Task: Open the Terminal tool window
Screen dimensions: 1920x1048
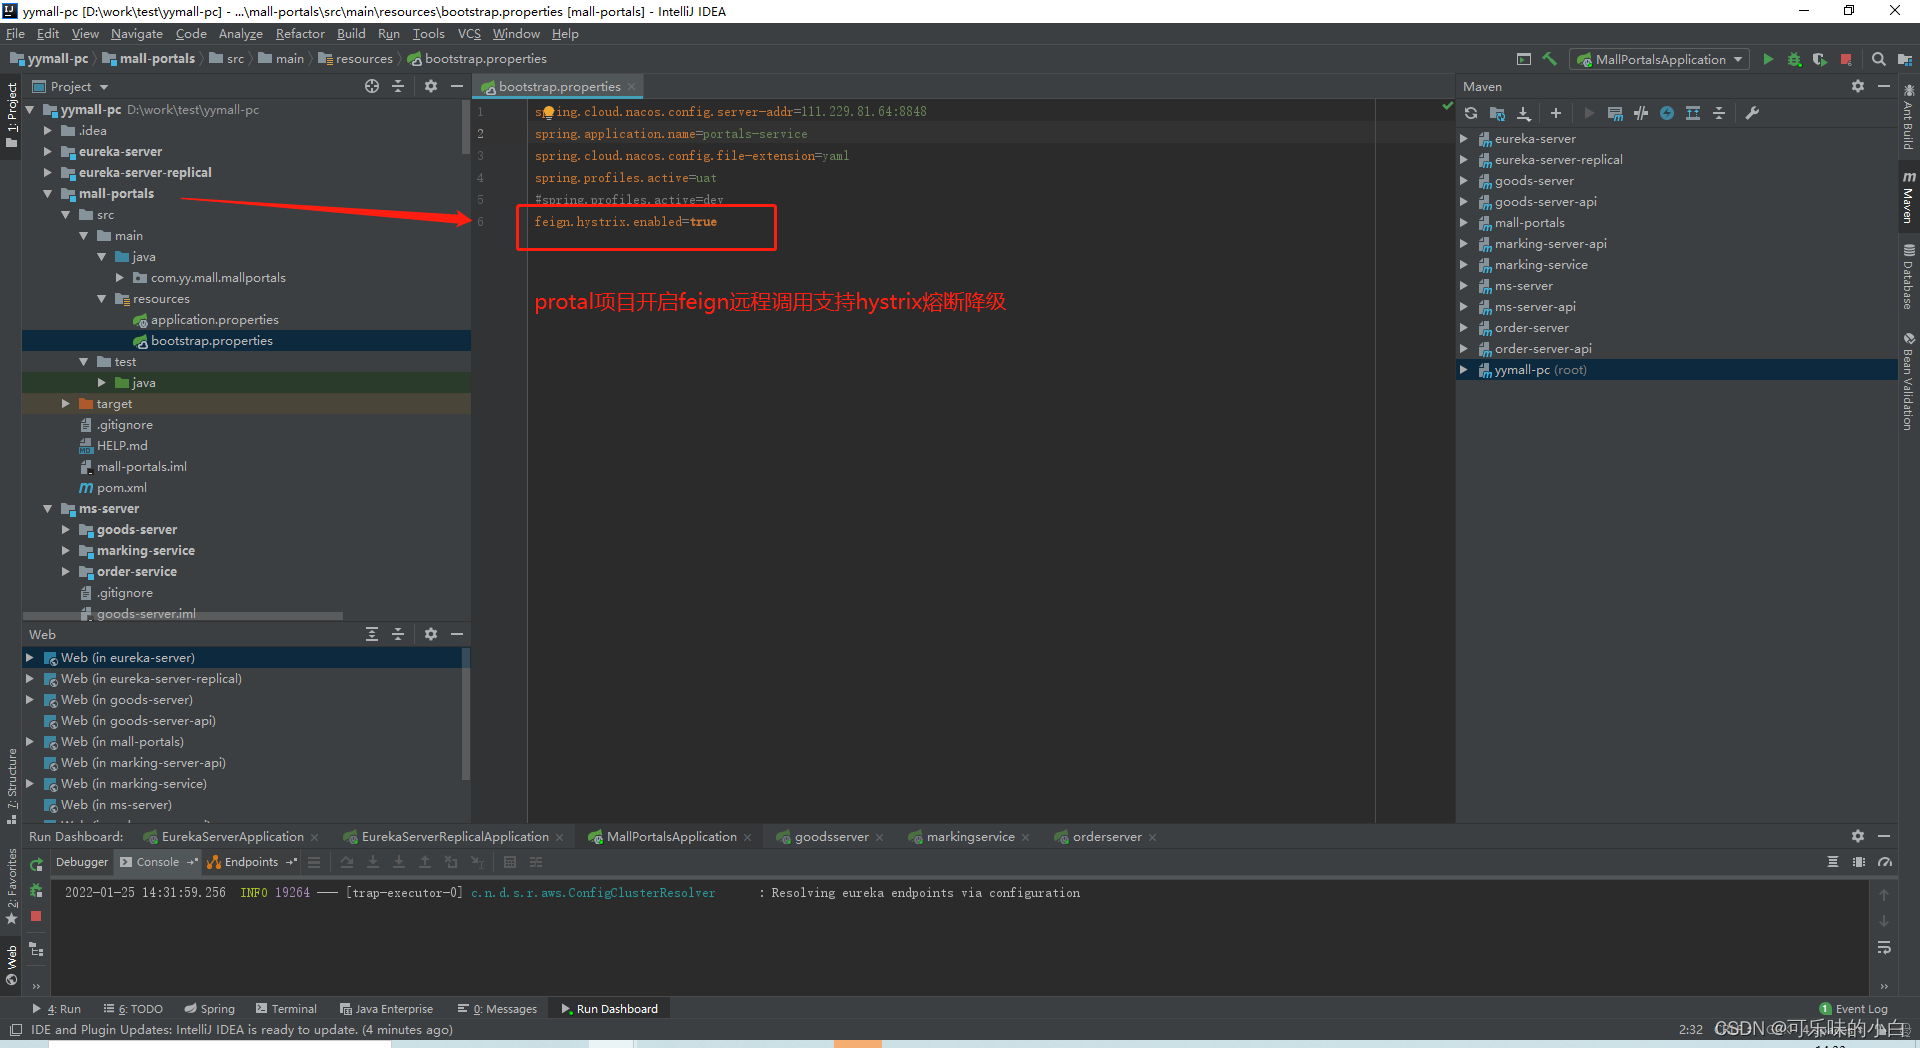Action: (286, 1009)
